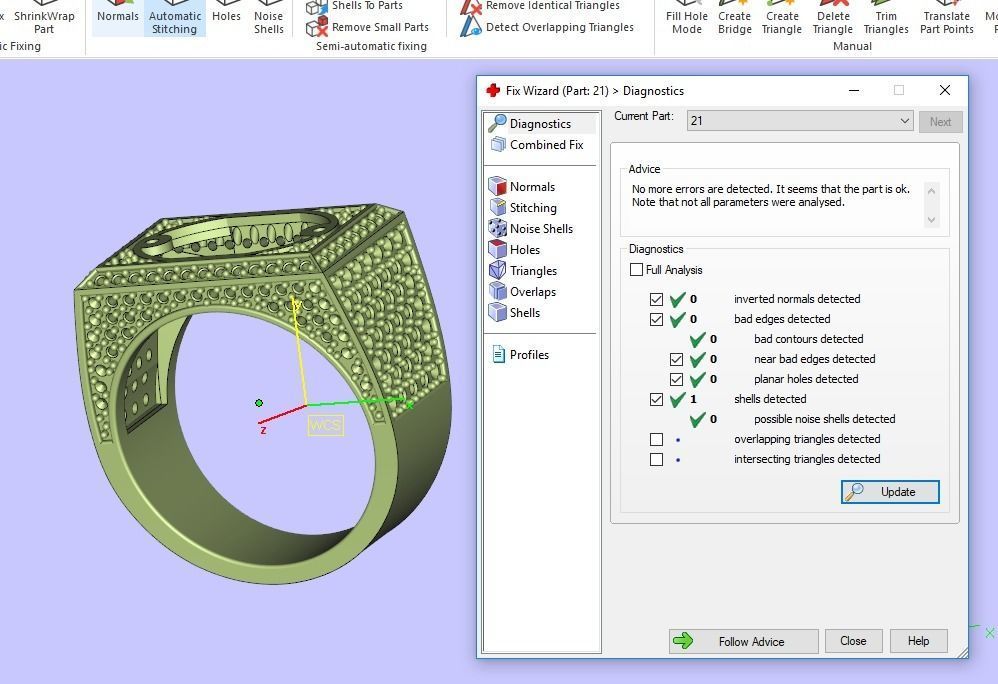Select the ShrinkWrap Part ribbon tool
Screen dimensions: 998x684
point(44,19)
